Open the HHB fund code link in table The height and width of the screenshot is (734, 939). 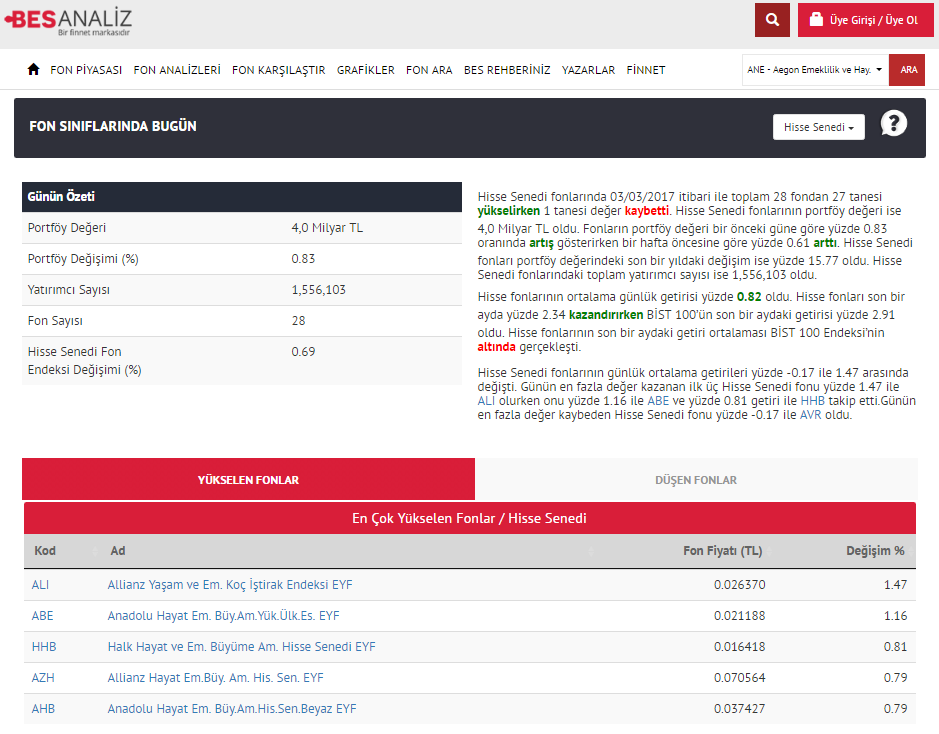tap(44, 647)
